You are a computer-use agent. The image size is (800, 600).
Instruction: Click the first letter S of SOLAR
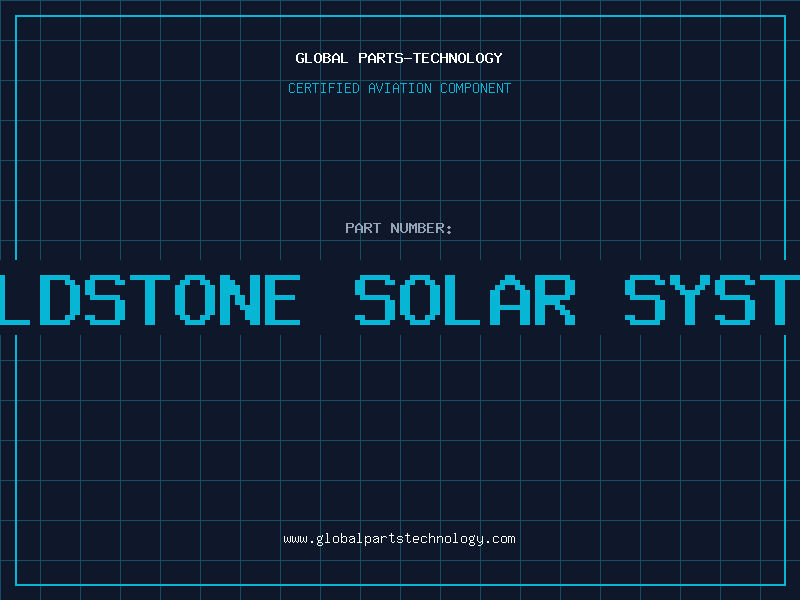pyautogui.click(x=376, y=298)
